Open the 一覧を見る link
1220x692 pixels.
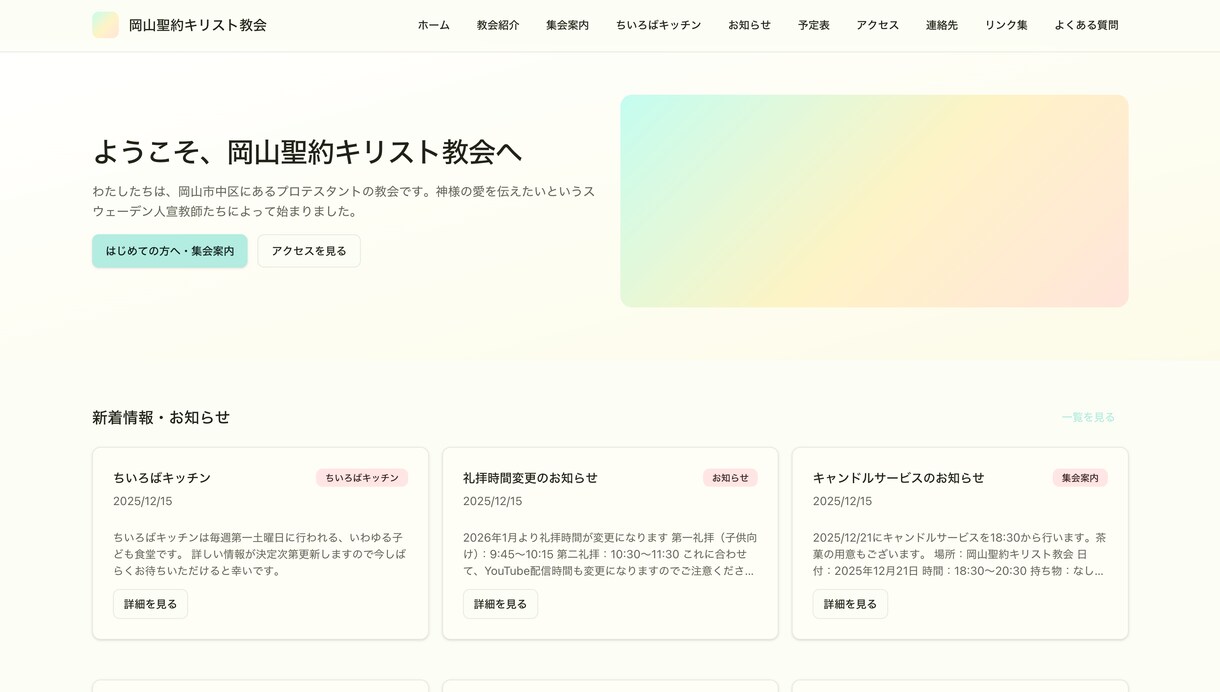pos(1088,417)
